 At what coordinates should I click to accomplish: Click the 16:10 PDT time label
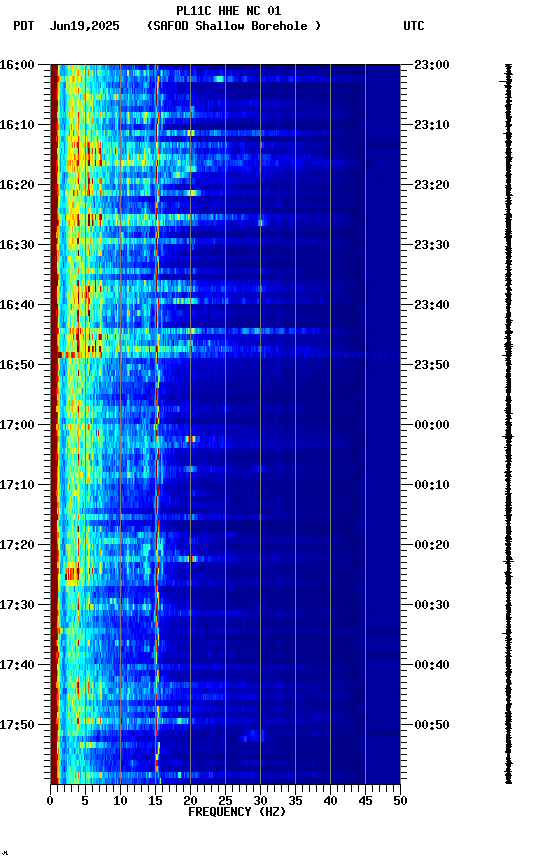(x=17, y=125)
